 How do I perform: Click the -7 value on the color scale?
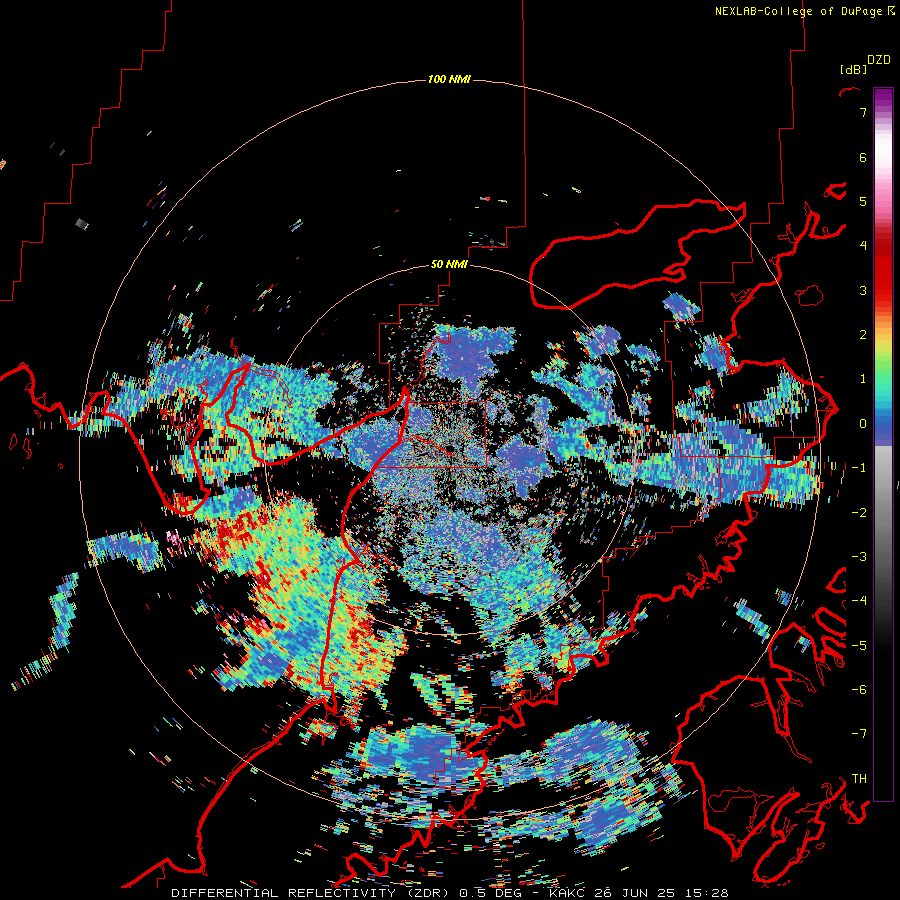(x=859, y=734)
